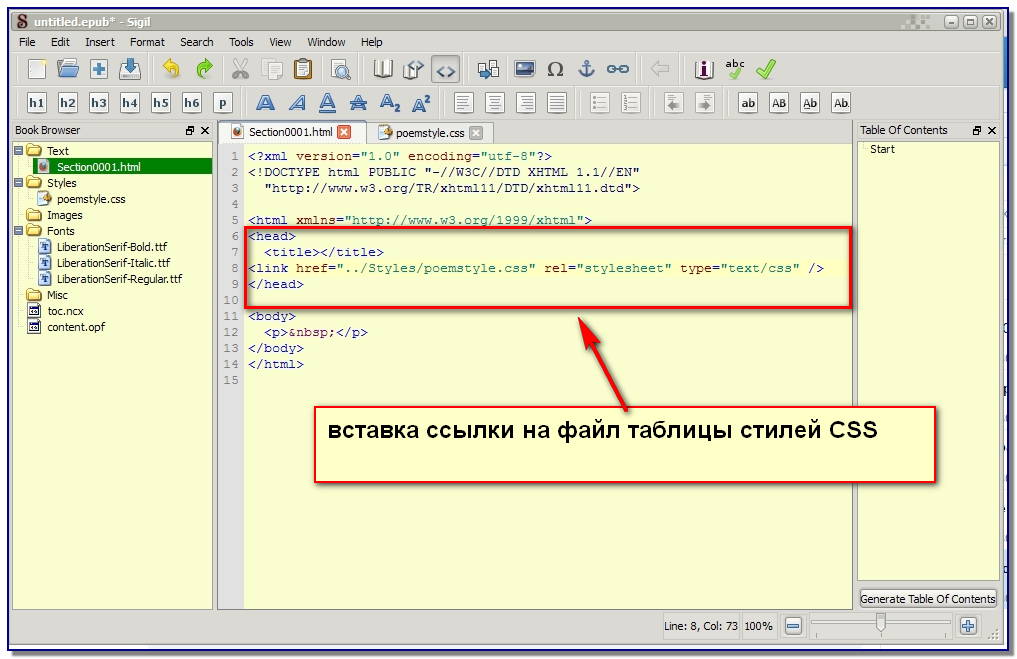
Task: Collapse the Text folder in Book Browser
Action: pyautogui.click(x=19, y=150)
